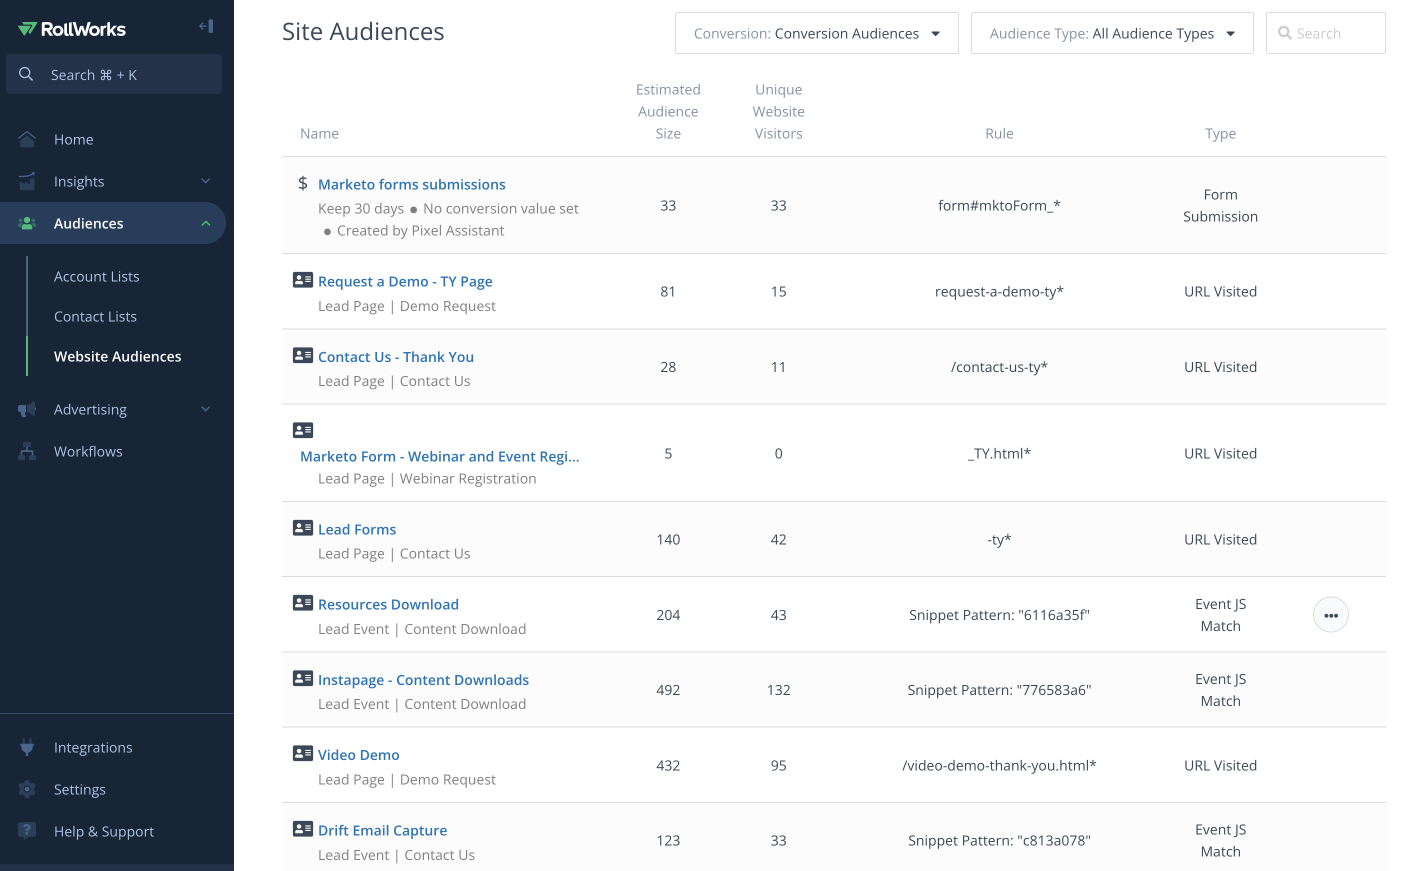This screenshot has height=871, width=1426.
Task: Open the Resources Download audience
Action: click(x=388, y=604)
